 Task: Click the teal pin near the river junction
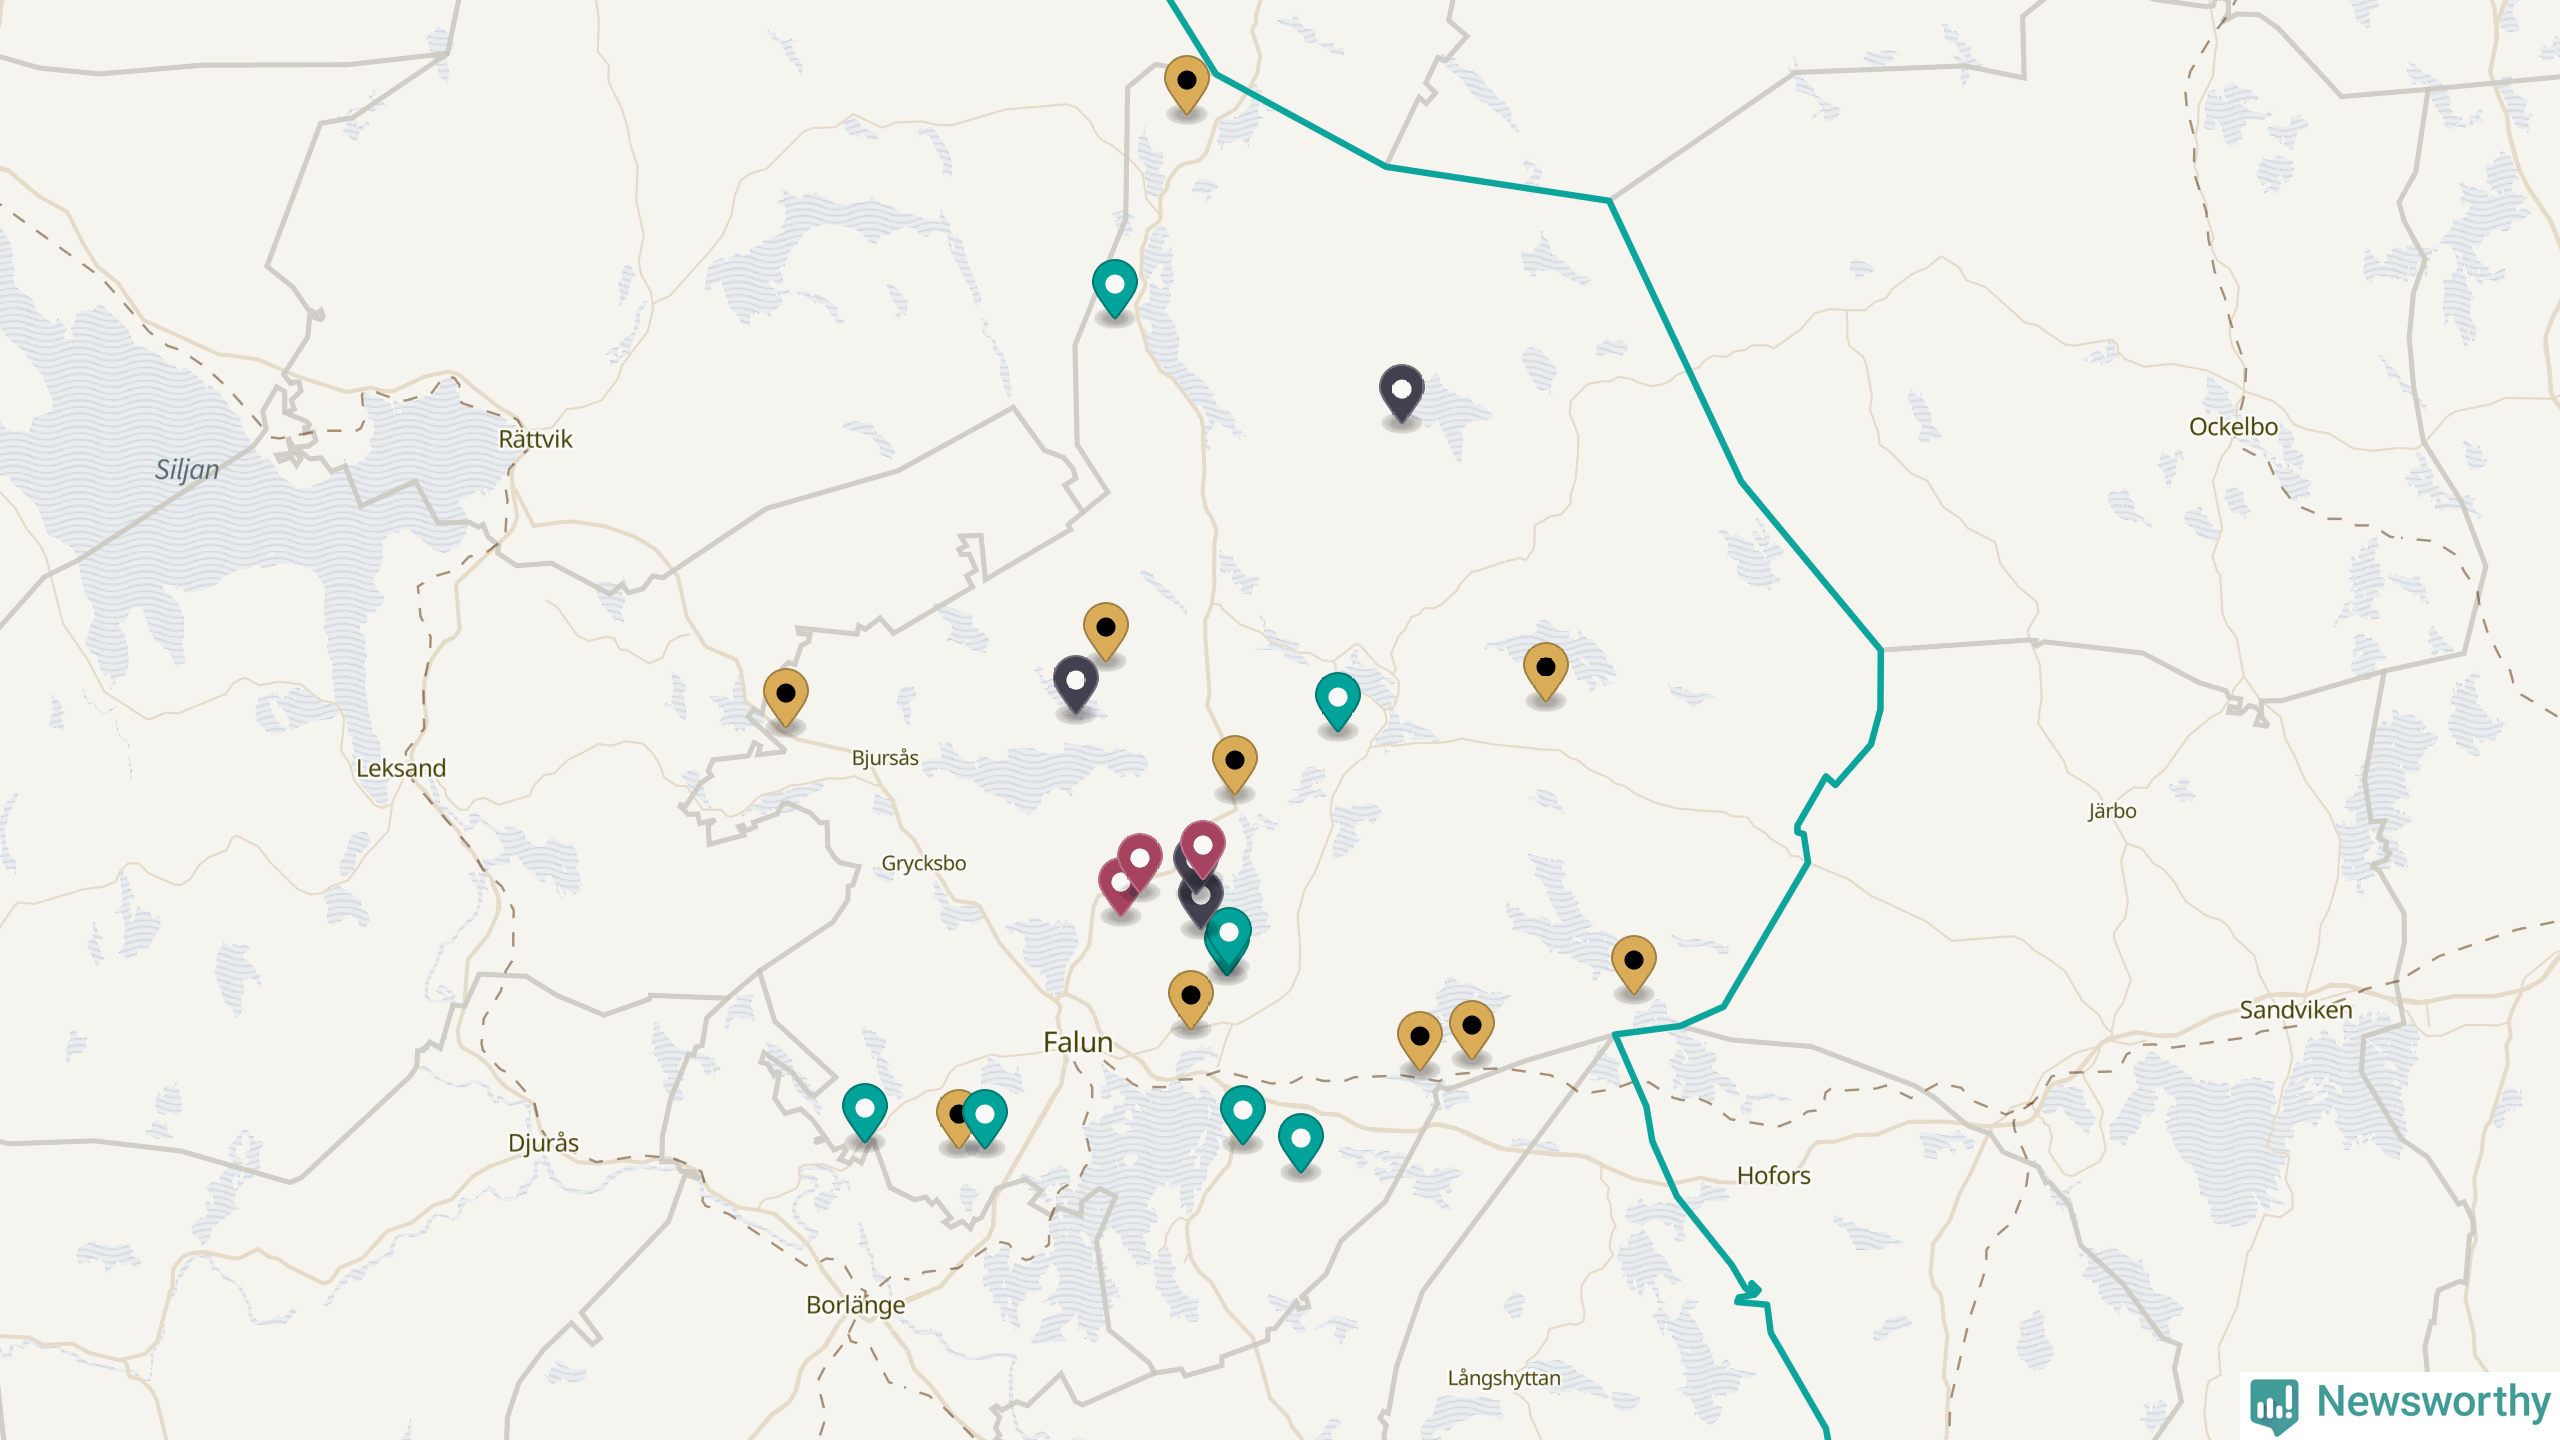pyautogui.click(x=1338, y=702)
